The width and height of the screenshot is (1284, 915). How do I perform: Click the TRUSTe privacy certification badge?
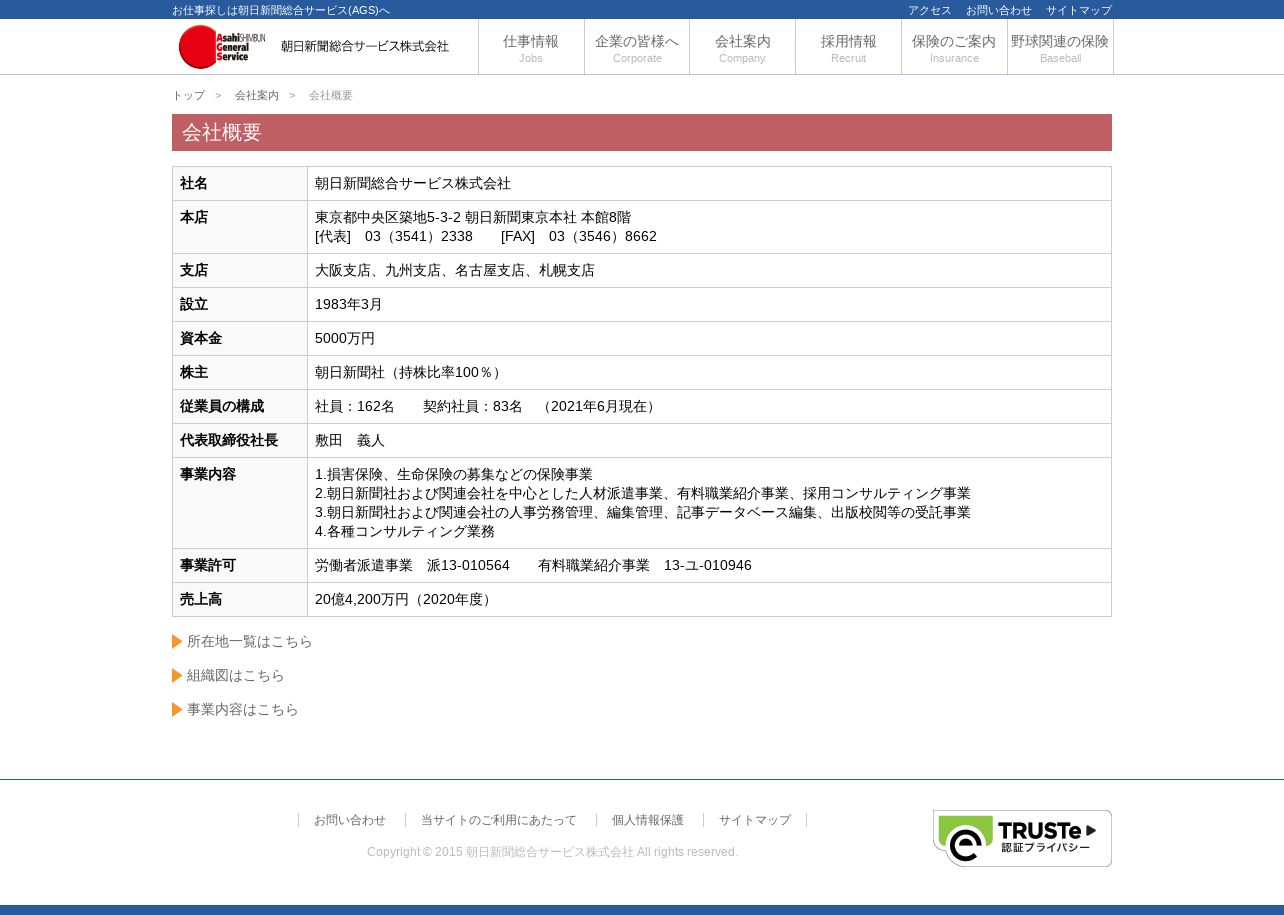pyautogui.click(x=1022, y=838)
